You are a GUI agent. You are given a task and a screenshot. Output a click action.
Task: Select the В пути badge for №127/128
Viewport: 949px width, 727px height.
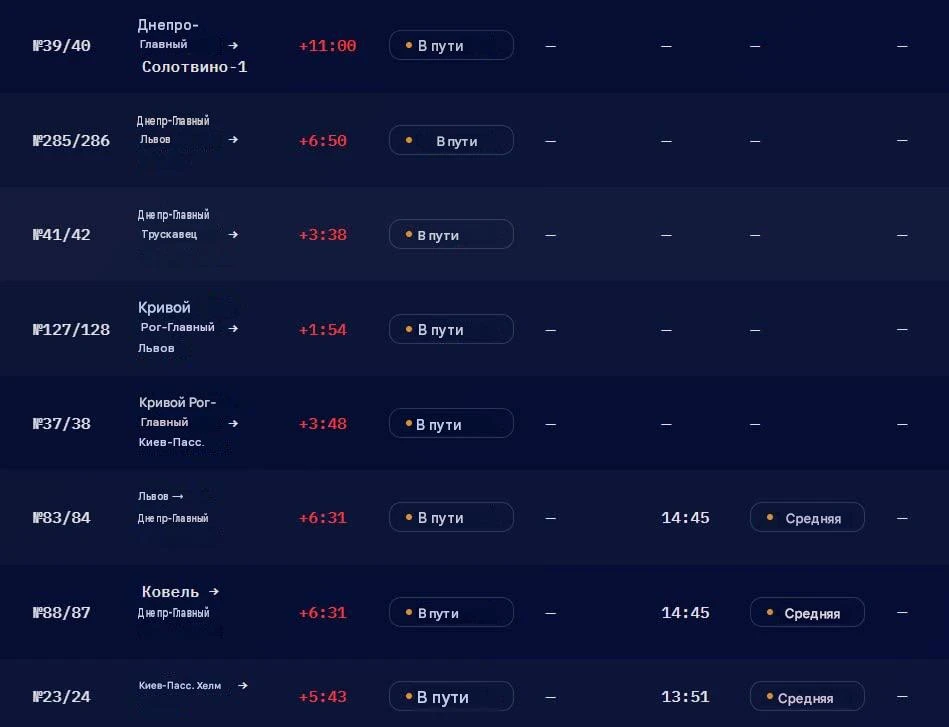click(x=452, y=329)
